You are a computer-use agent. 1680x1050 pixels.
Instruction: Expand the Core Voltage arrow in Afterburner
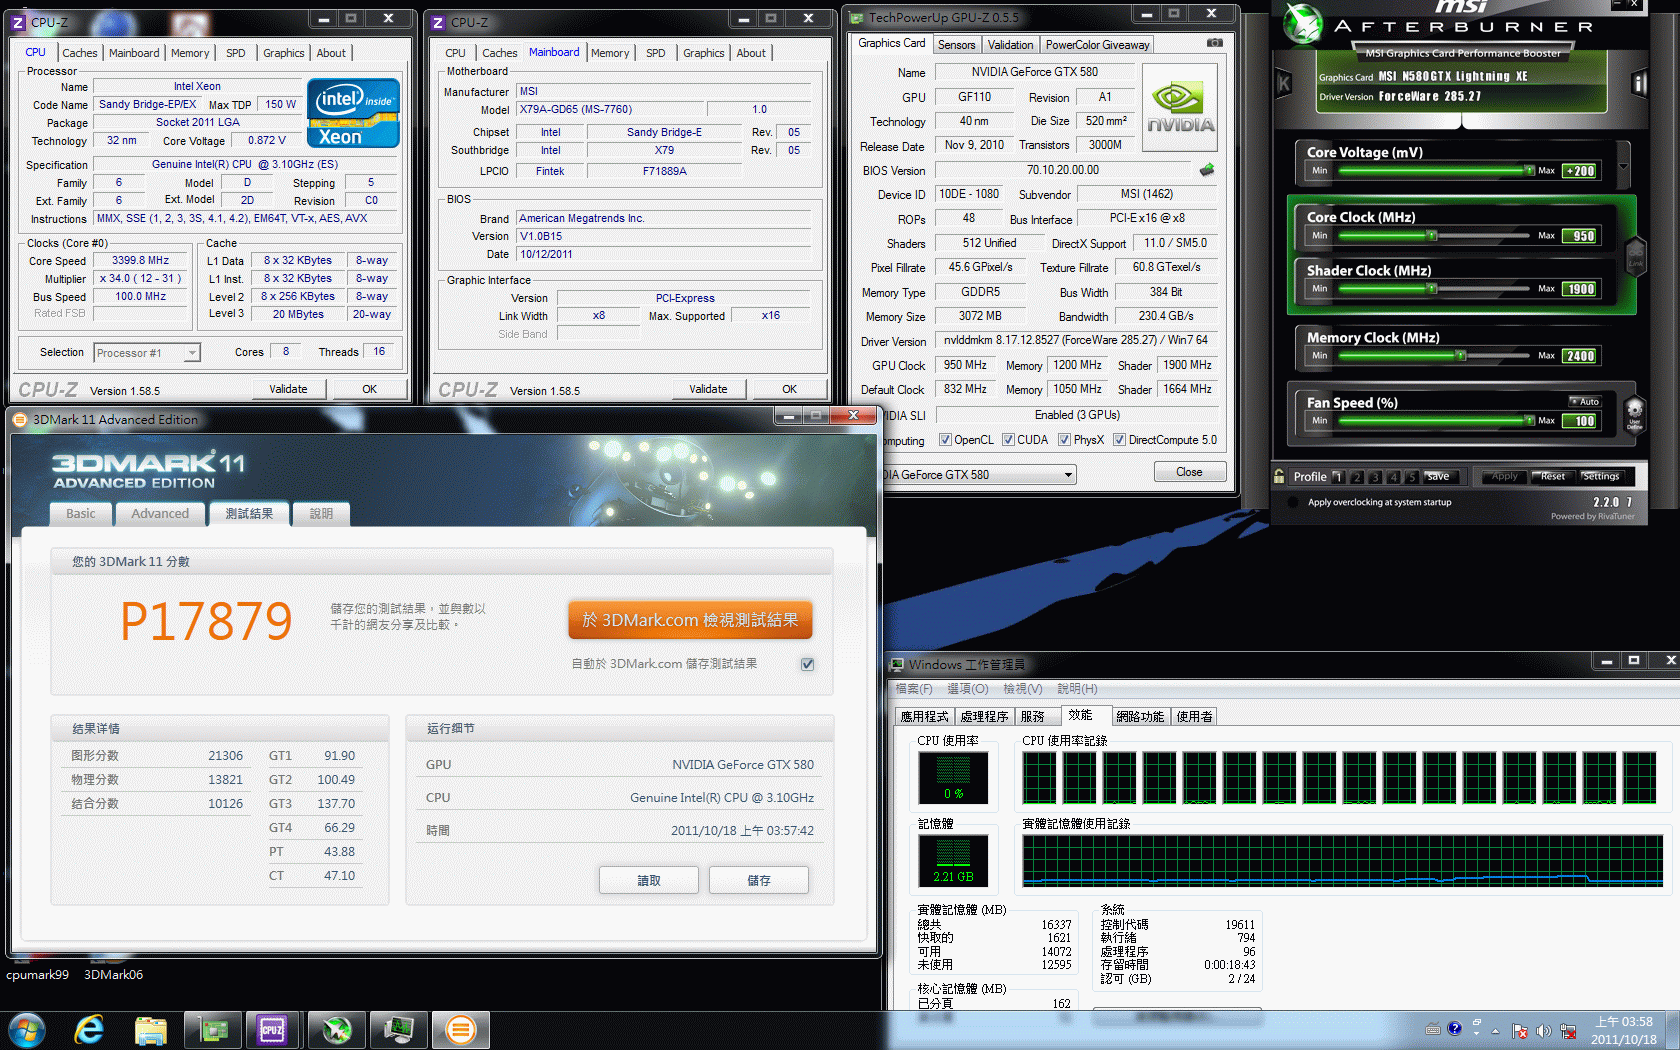[1623, 167]
